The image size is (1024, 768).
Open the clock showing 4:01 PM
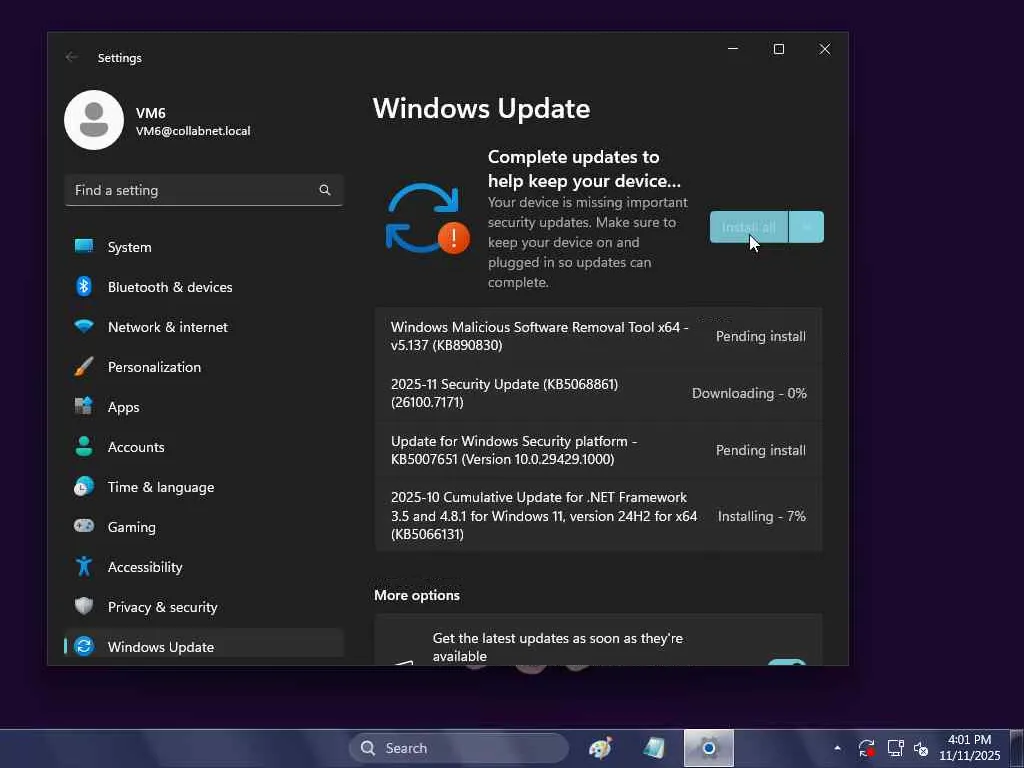pos(969,748)
